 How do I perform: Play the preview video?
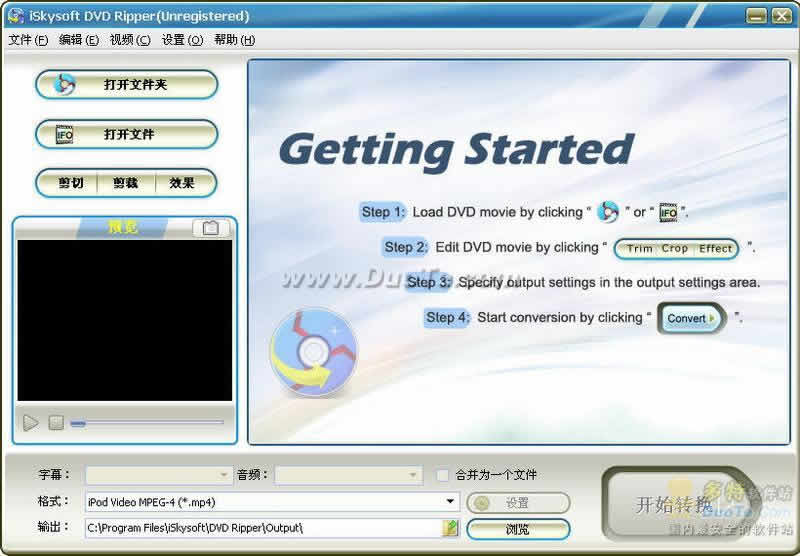[x=31, y=422]
